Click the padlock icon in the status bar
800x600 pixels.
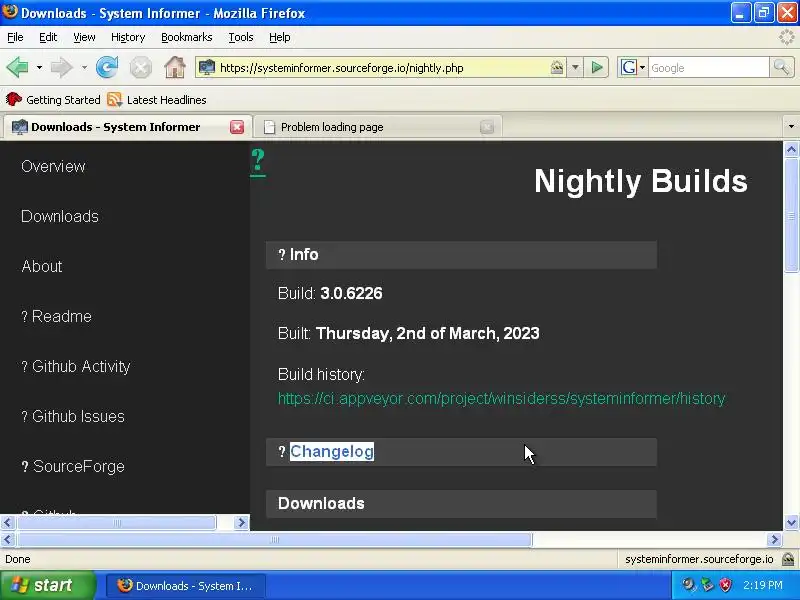tap(788, 559)
